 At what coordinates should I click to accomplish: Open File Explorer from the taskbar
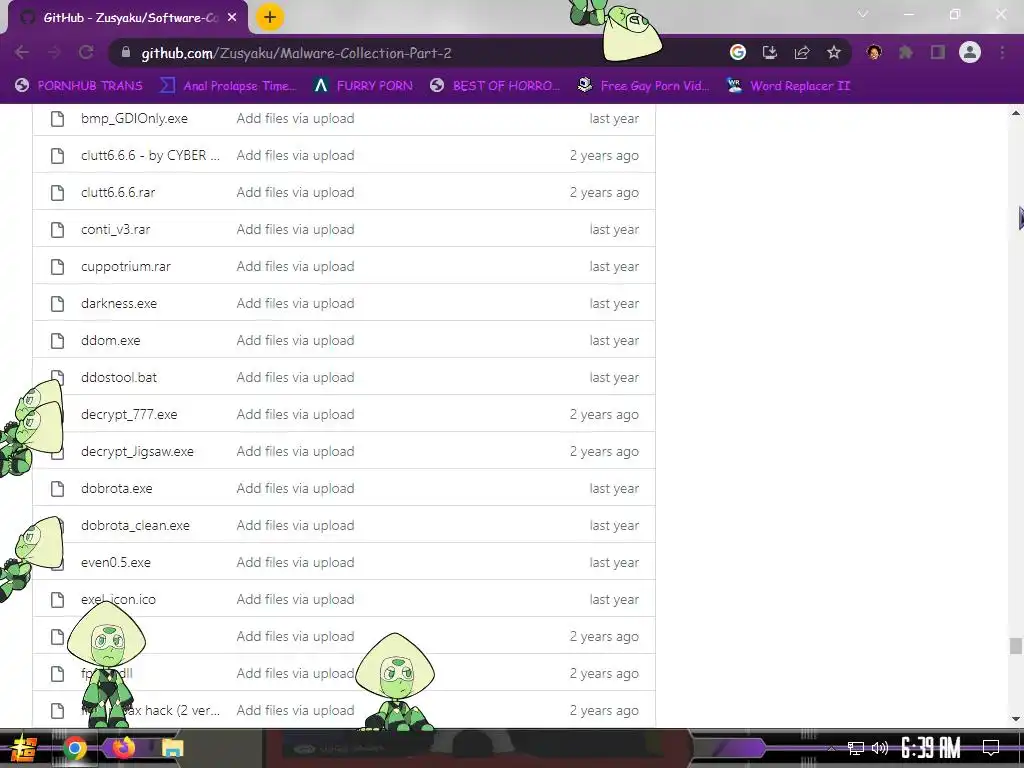[x=172, y=748]
